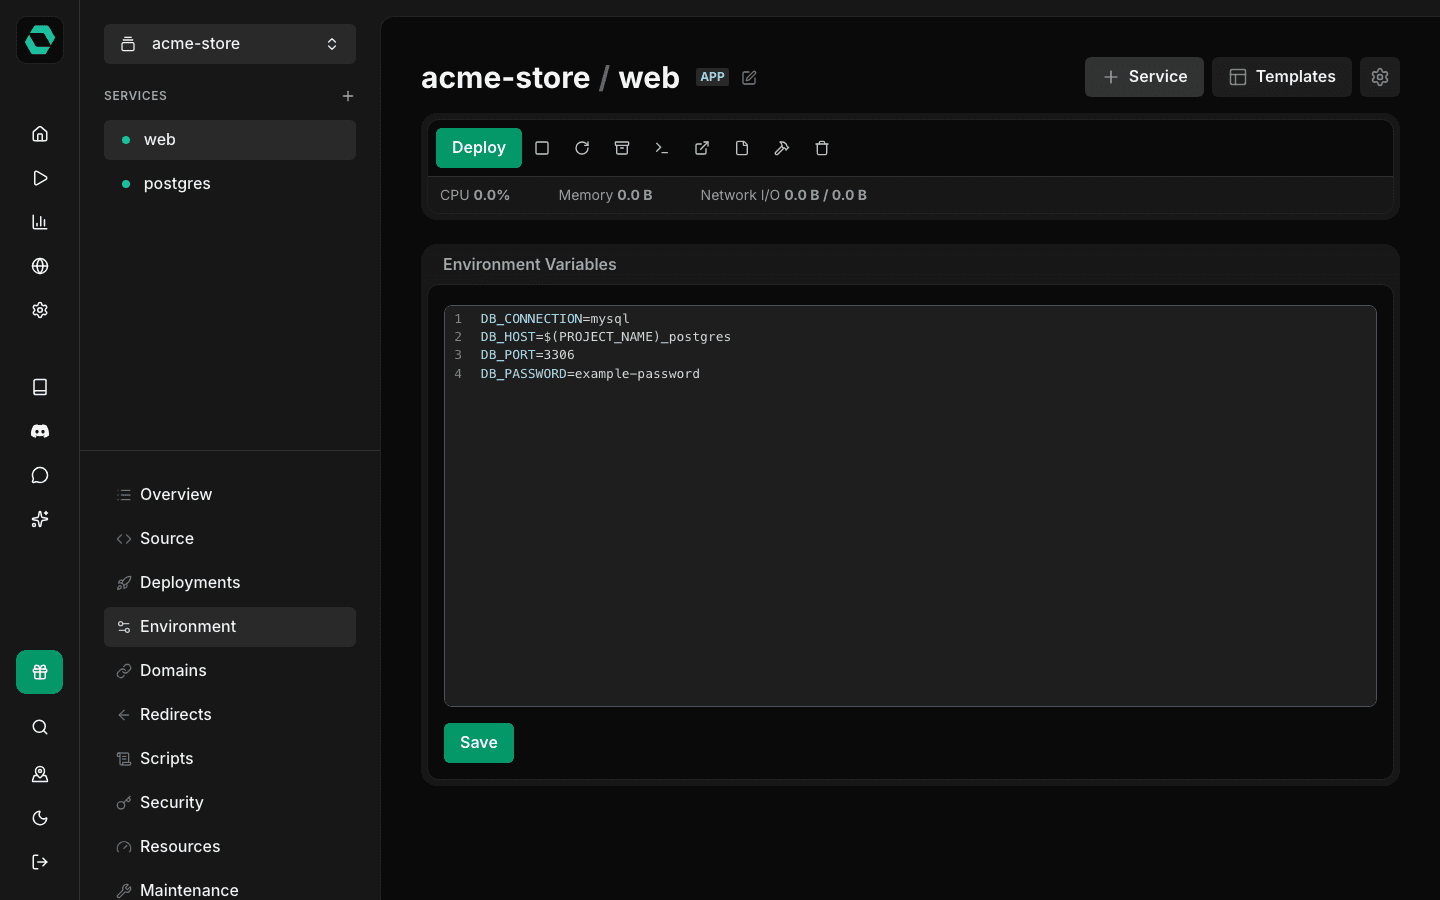Open project settings gear at top right
The height and width of the screenshot is (900, 1440).
click(1380, 77)
